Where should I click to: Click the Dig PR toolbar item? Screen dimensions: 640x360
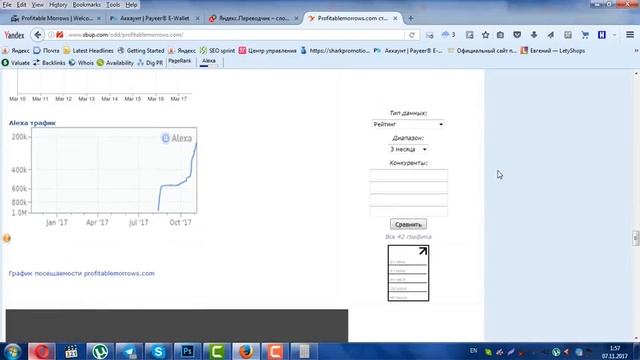(x=150, y=63)
